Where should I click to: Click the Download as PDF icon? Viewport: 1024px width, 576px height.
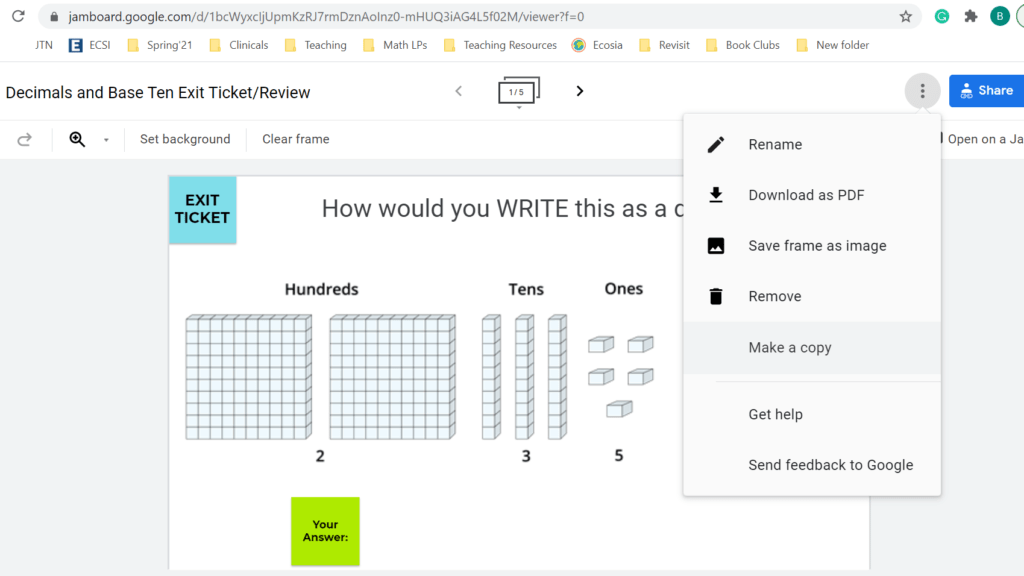click(x=716, y=194)
